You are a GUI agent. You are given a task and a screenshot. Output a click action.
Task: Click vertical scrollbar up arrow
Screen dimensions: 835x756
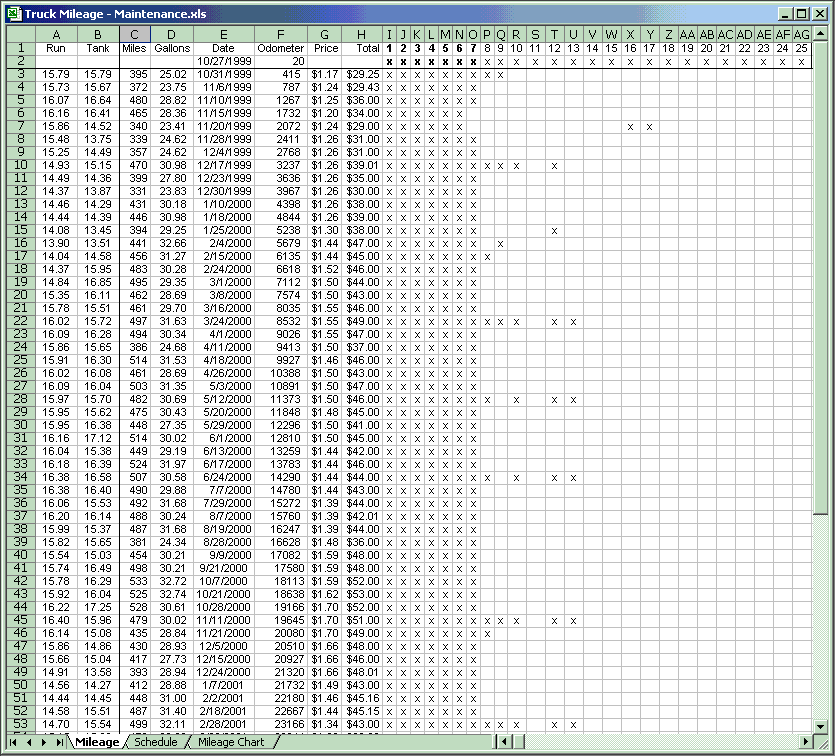coord(820,35)
